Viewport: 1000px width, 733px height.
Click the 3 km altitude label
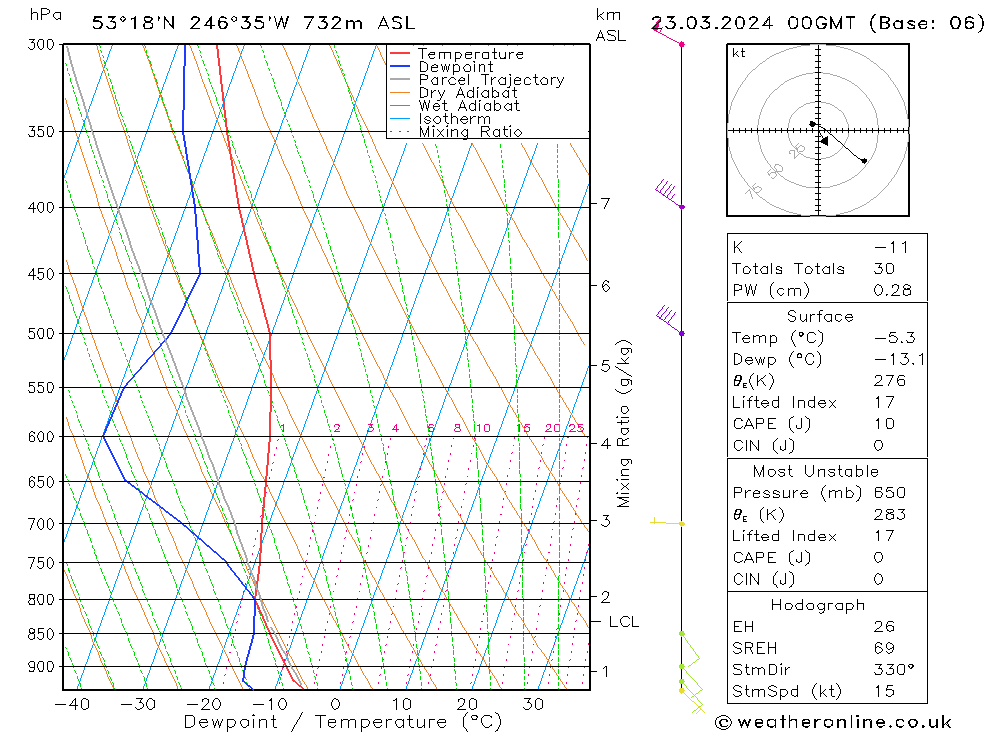pos(605,521)
